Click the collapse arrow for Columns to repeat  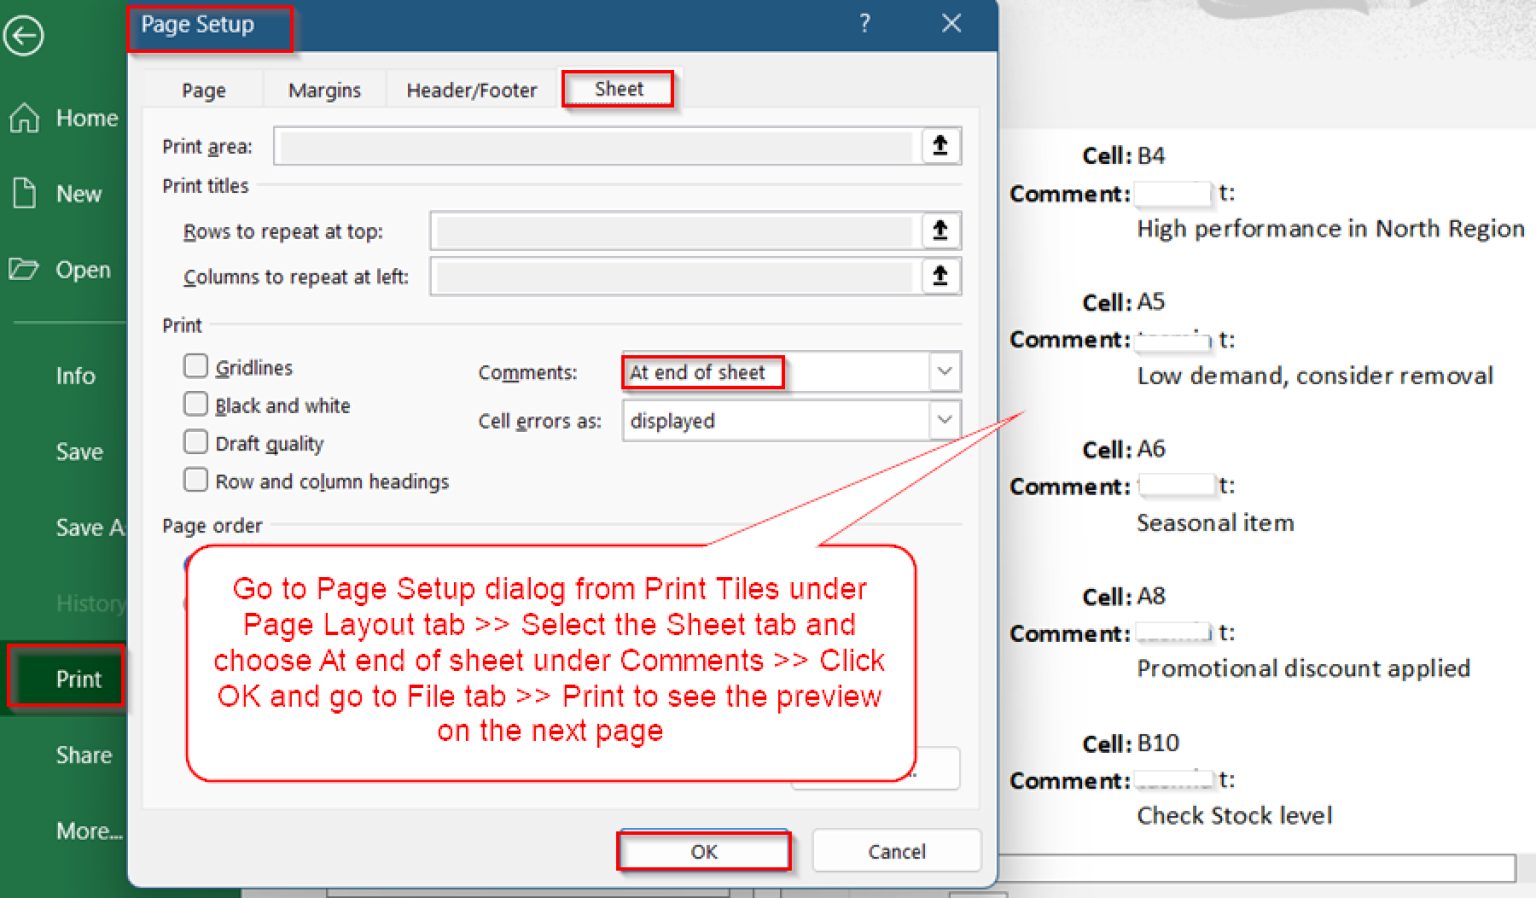click(x=939, y=277)
